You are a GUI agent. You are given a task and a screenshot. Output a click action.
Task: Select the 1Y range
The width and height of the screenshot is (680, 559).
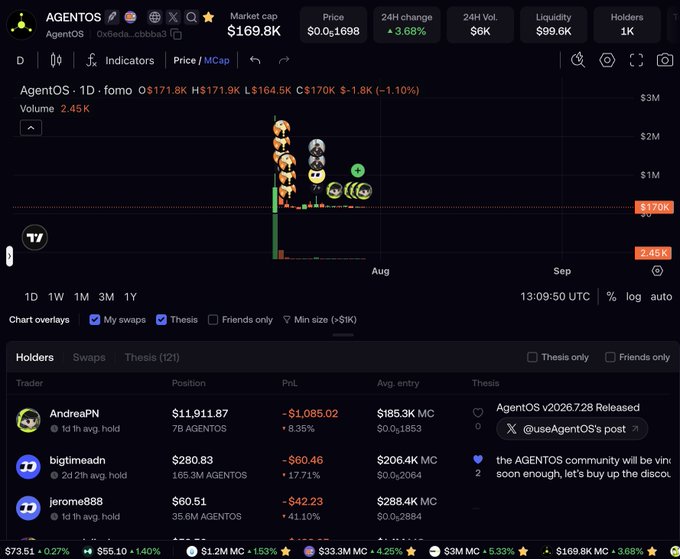click(131, 297)
